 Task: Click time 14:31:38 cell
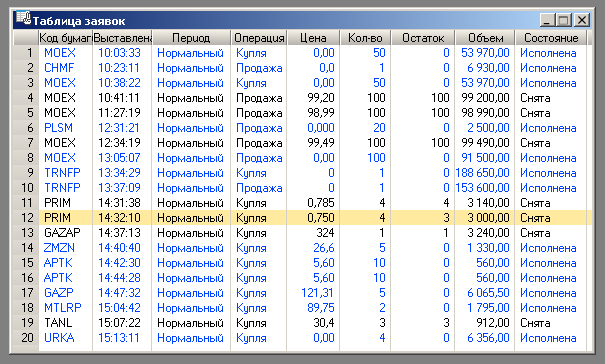click(x=119, y=203)
